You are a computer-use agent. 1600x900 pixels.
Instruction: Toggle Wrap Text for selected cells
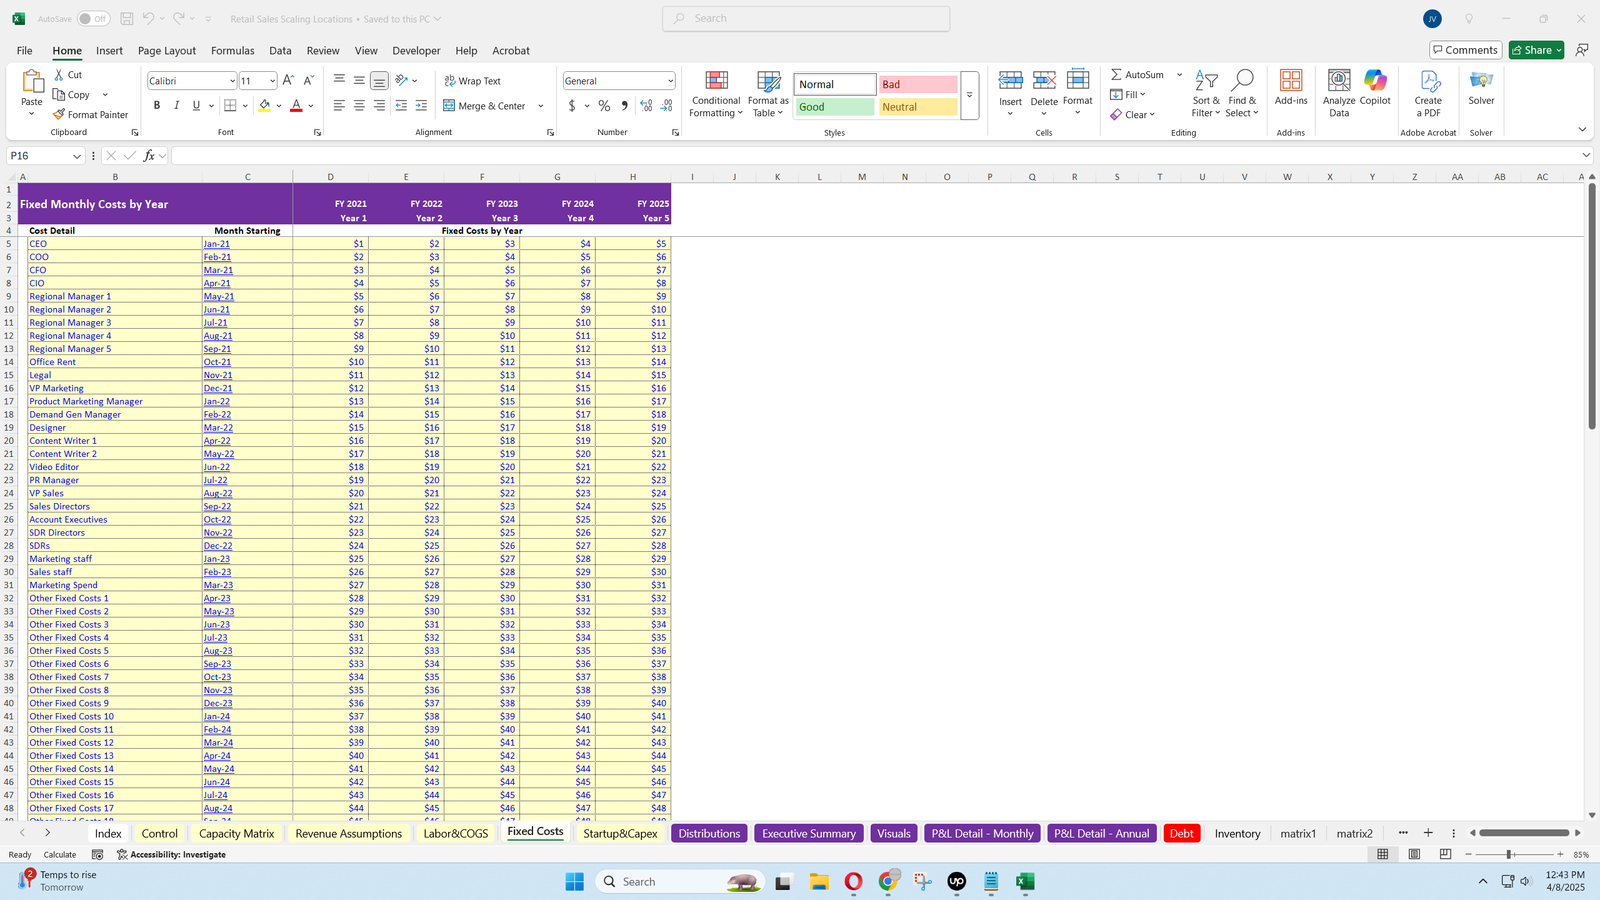[472, 81]
